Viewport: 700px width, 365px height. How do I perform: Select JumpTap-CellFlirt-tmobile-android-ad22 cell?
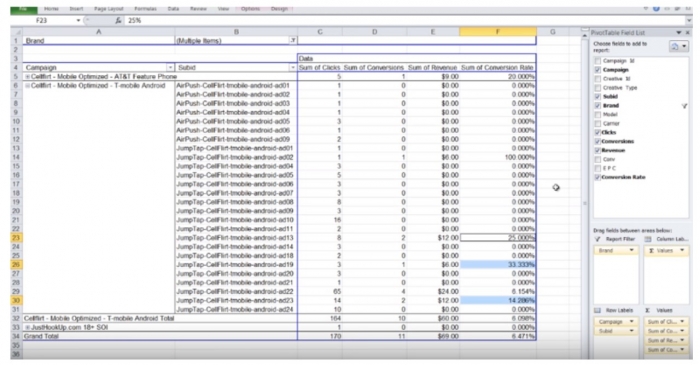(236, 291)
